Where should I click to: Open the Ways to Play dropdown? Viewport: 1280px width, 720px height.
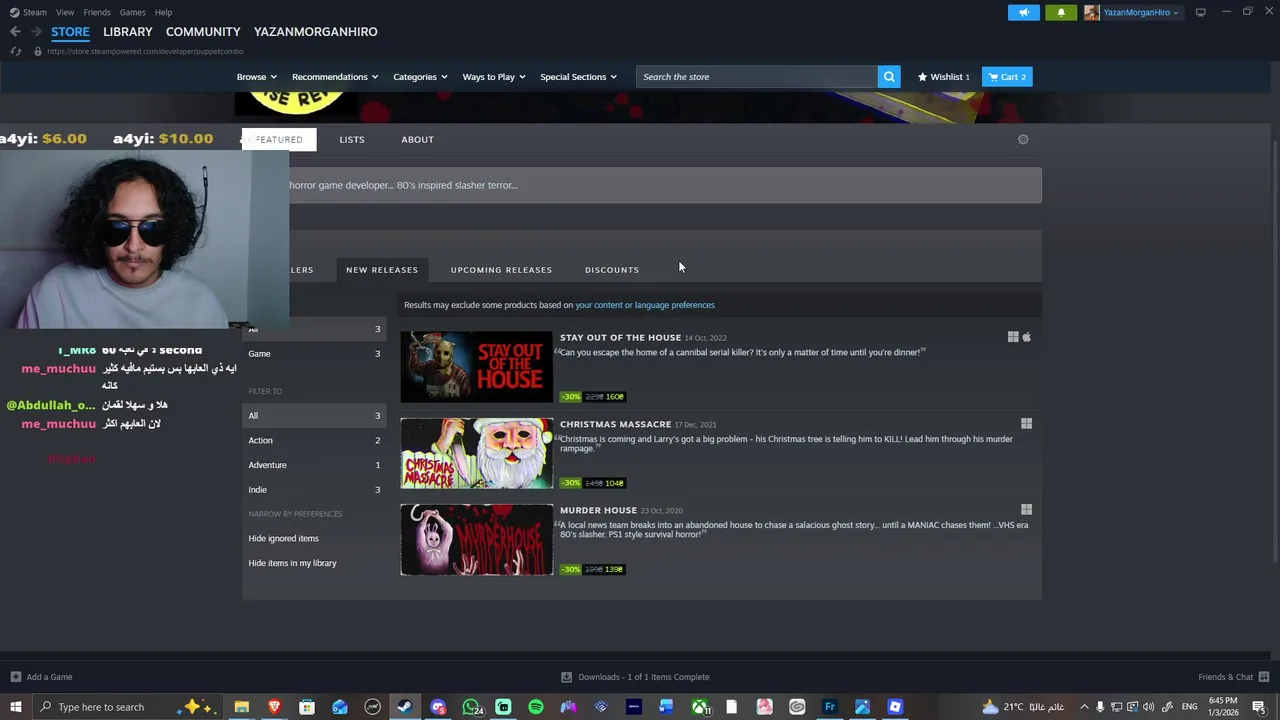pos(494,77)
